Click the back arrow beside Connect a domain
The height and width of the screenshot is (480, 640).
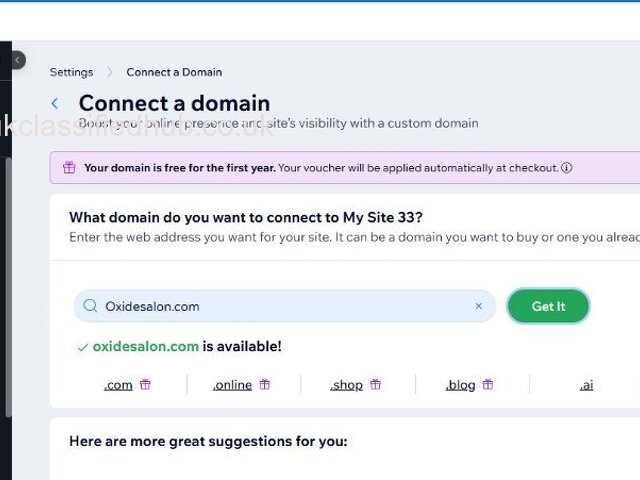55,103
